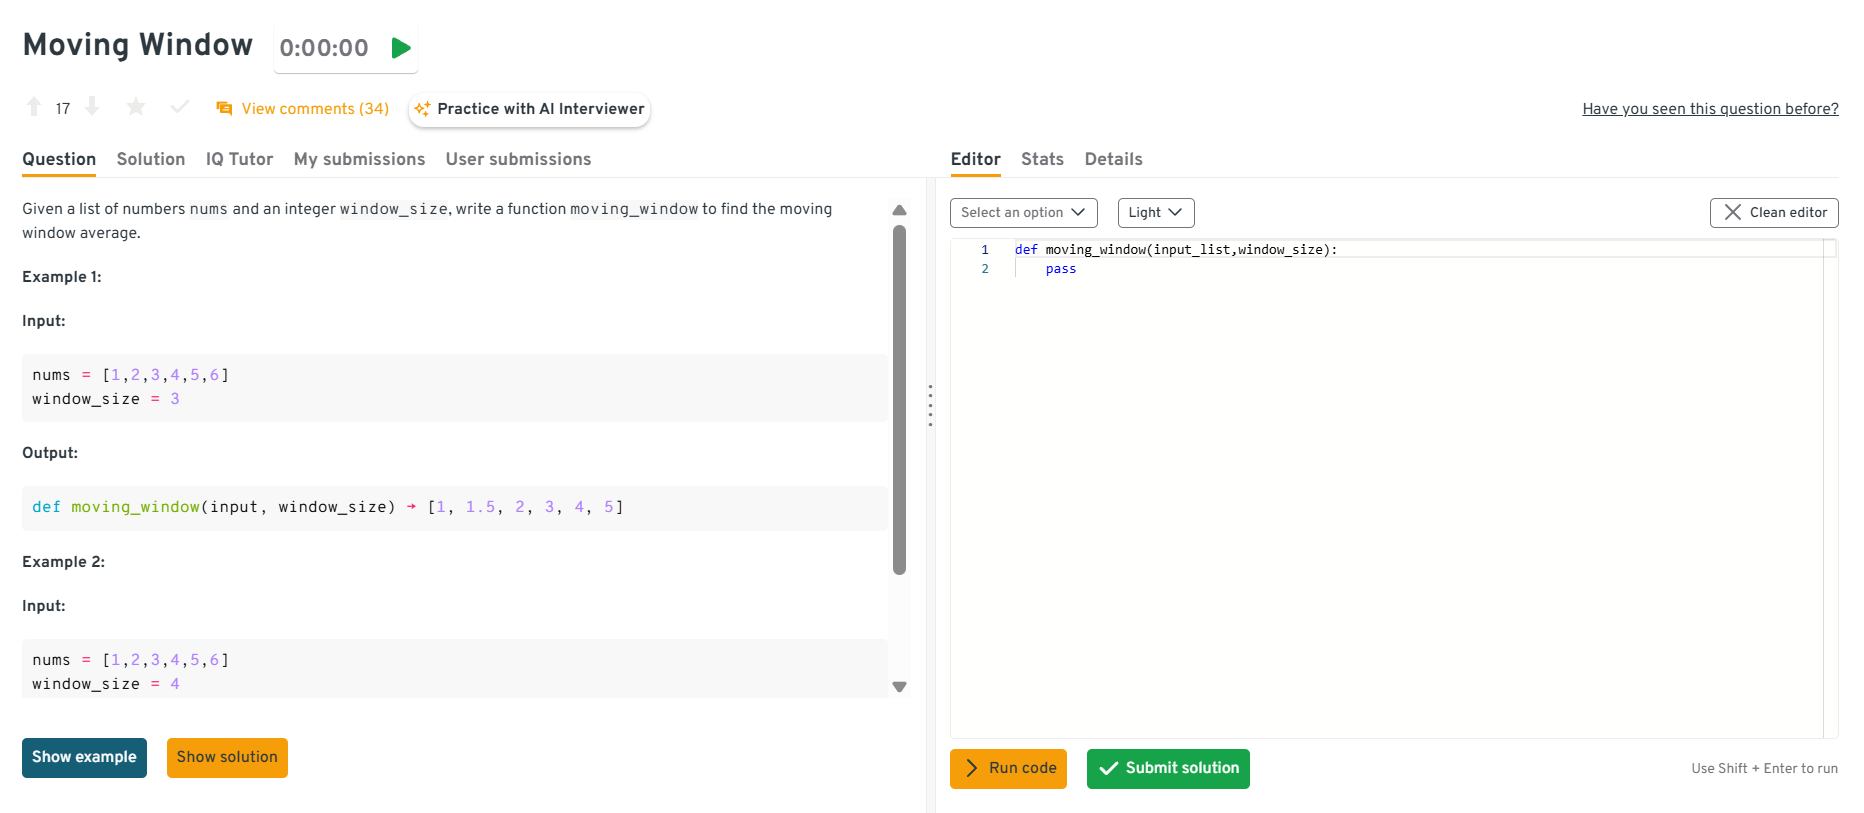The height and width of the screenshot is (813, 1864).
Task: Click the panel divider drag handle dots
Action: pos(930,406)
